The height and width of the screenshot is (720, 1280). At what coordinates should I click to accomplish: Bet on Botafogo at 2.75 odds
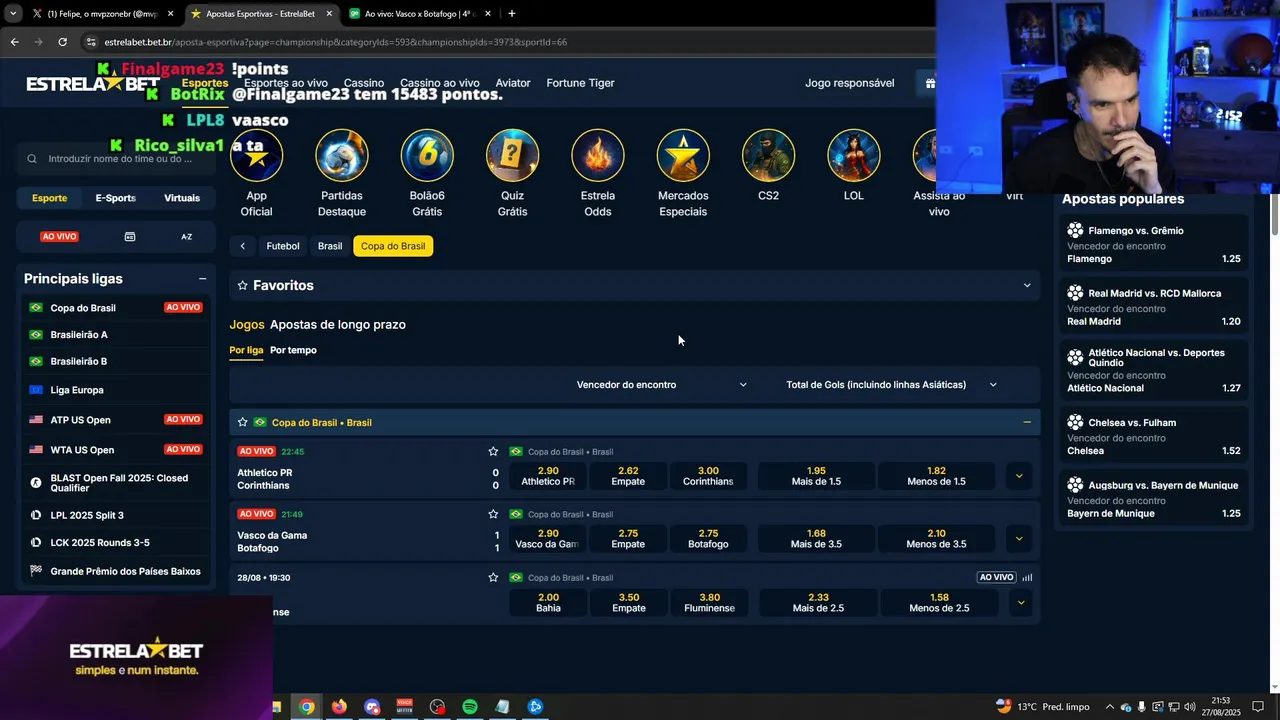[708, 539]
